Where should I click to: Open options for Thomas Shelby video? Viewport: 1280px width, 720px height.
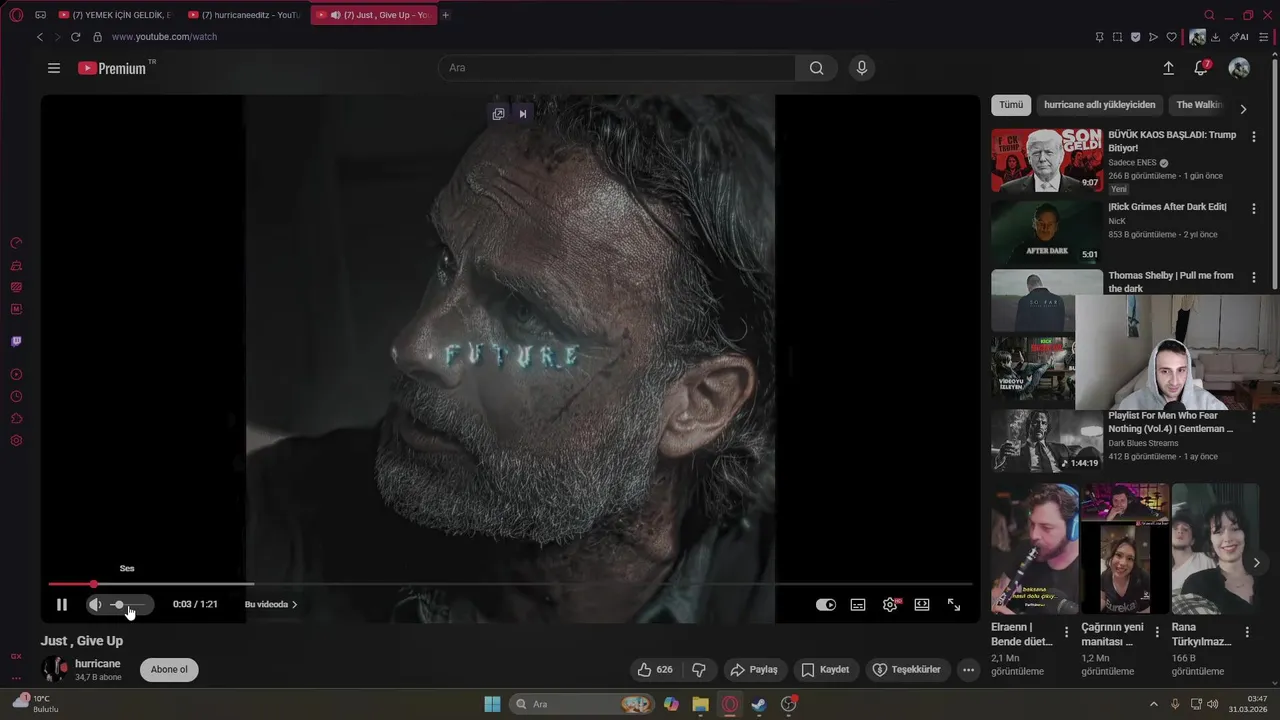click(1254, 277)
